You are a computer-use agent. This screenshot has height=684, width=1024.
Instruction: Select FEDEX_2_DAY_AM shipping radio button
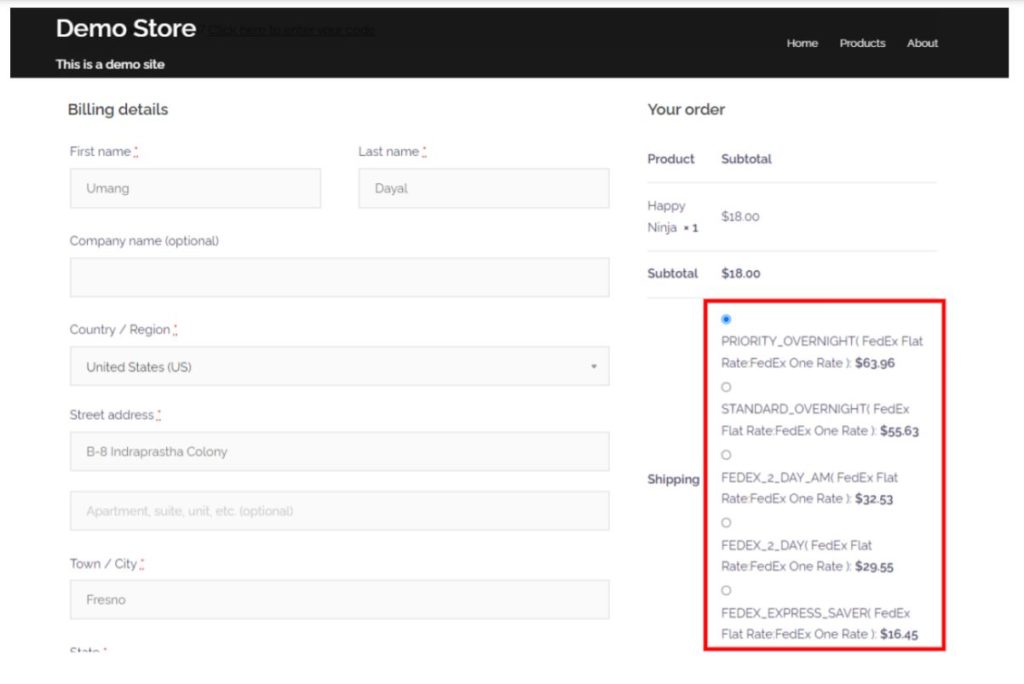coord(726,455)
